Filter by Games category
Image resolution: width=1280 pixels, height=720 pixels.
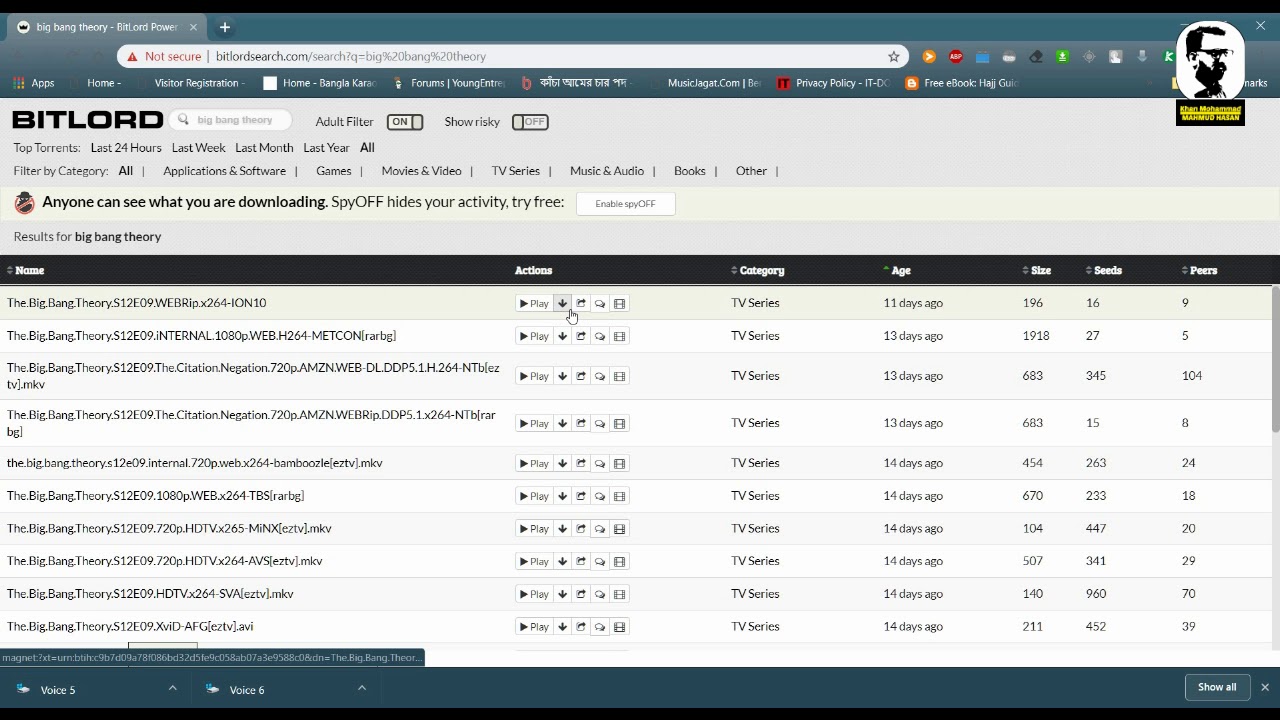tap(334, 171)
